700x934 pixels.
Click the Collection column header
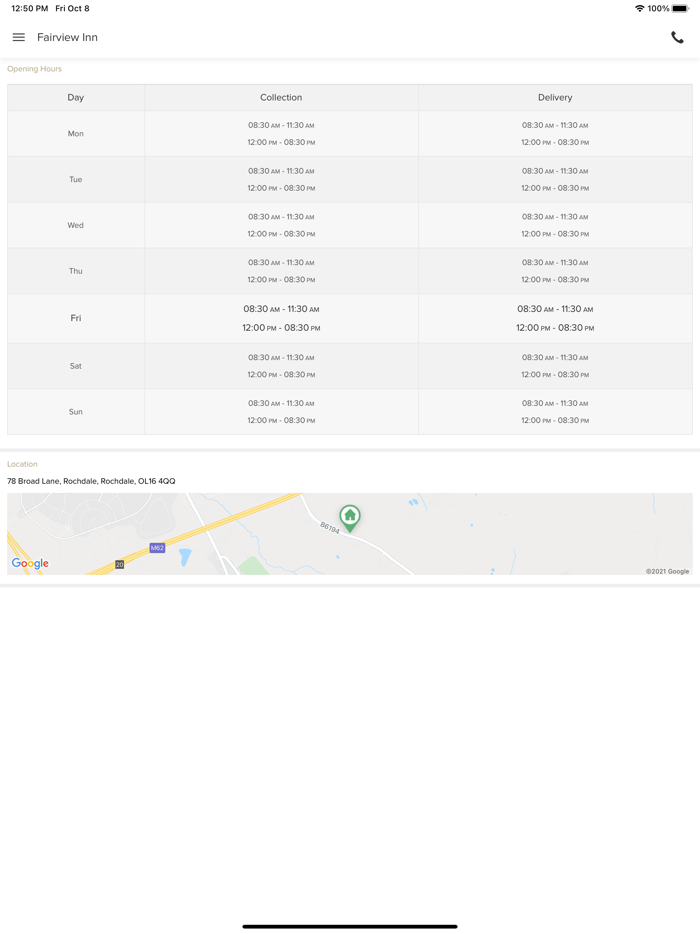(281, 98)
